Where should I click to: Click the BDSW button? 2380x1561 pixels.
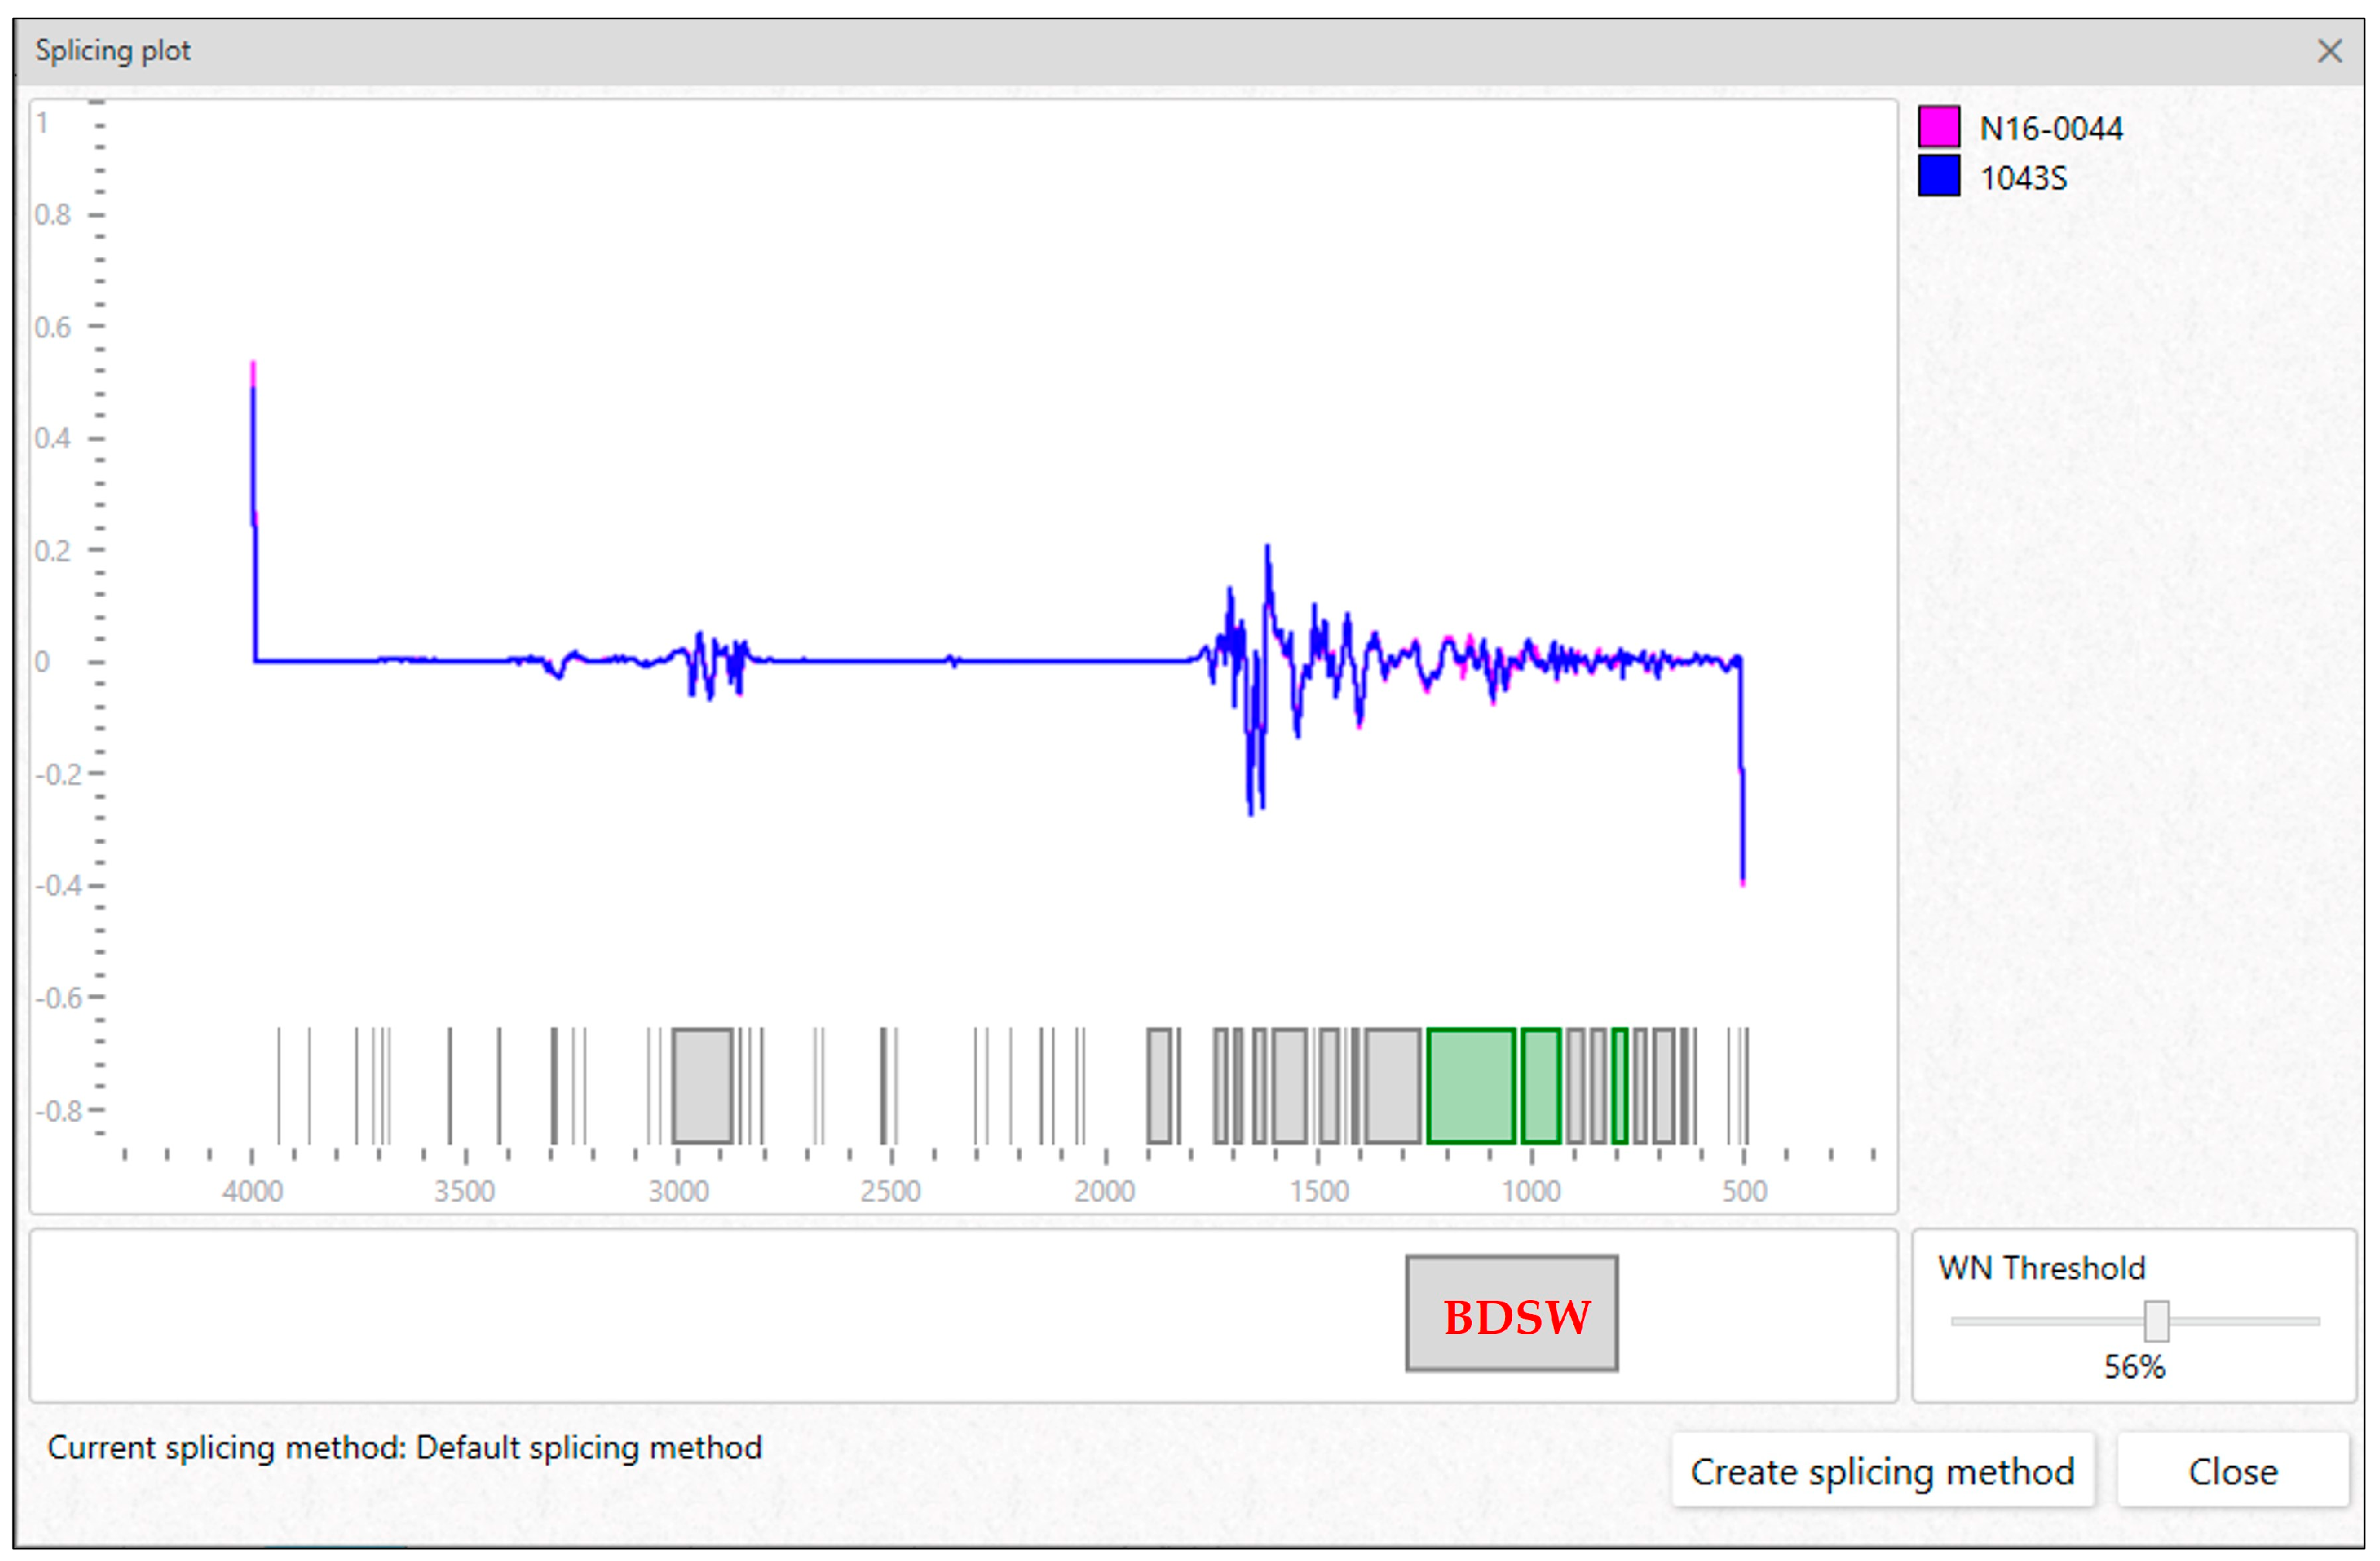point(1511,1313)
